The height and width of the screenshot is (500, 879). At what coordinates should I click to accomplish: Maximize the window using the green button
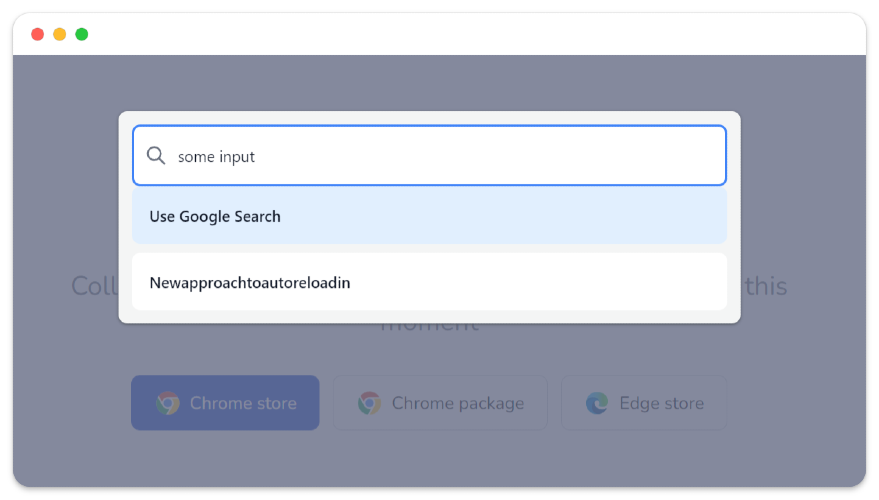pos(82,34)
